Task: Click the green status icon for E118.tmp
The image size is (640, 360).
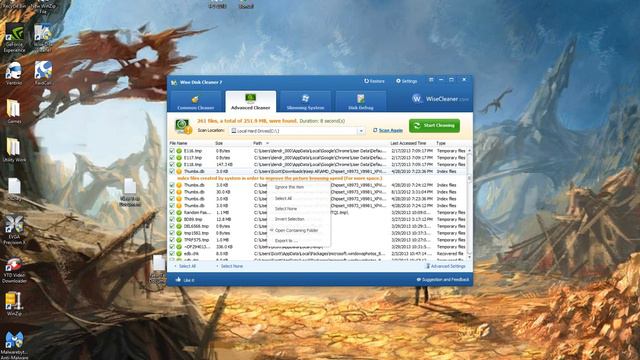Action: (179, 164)
